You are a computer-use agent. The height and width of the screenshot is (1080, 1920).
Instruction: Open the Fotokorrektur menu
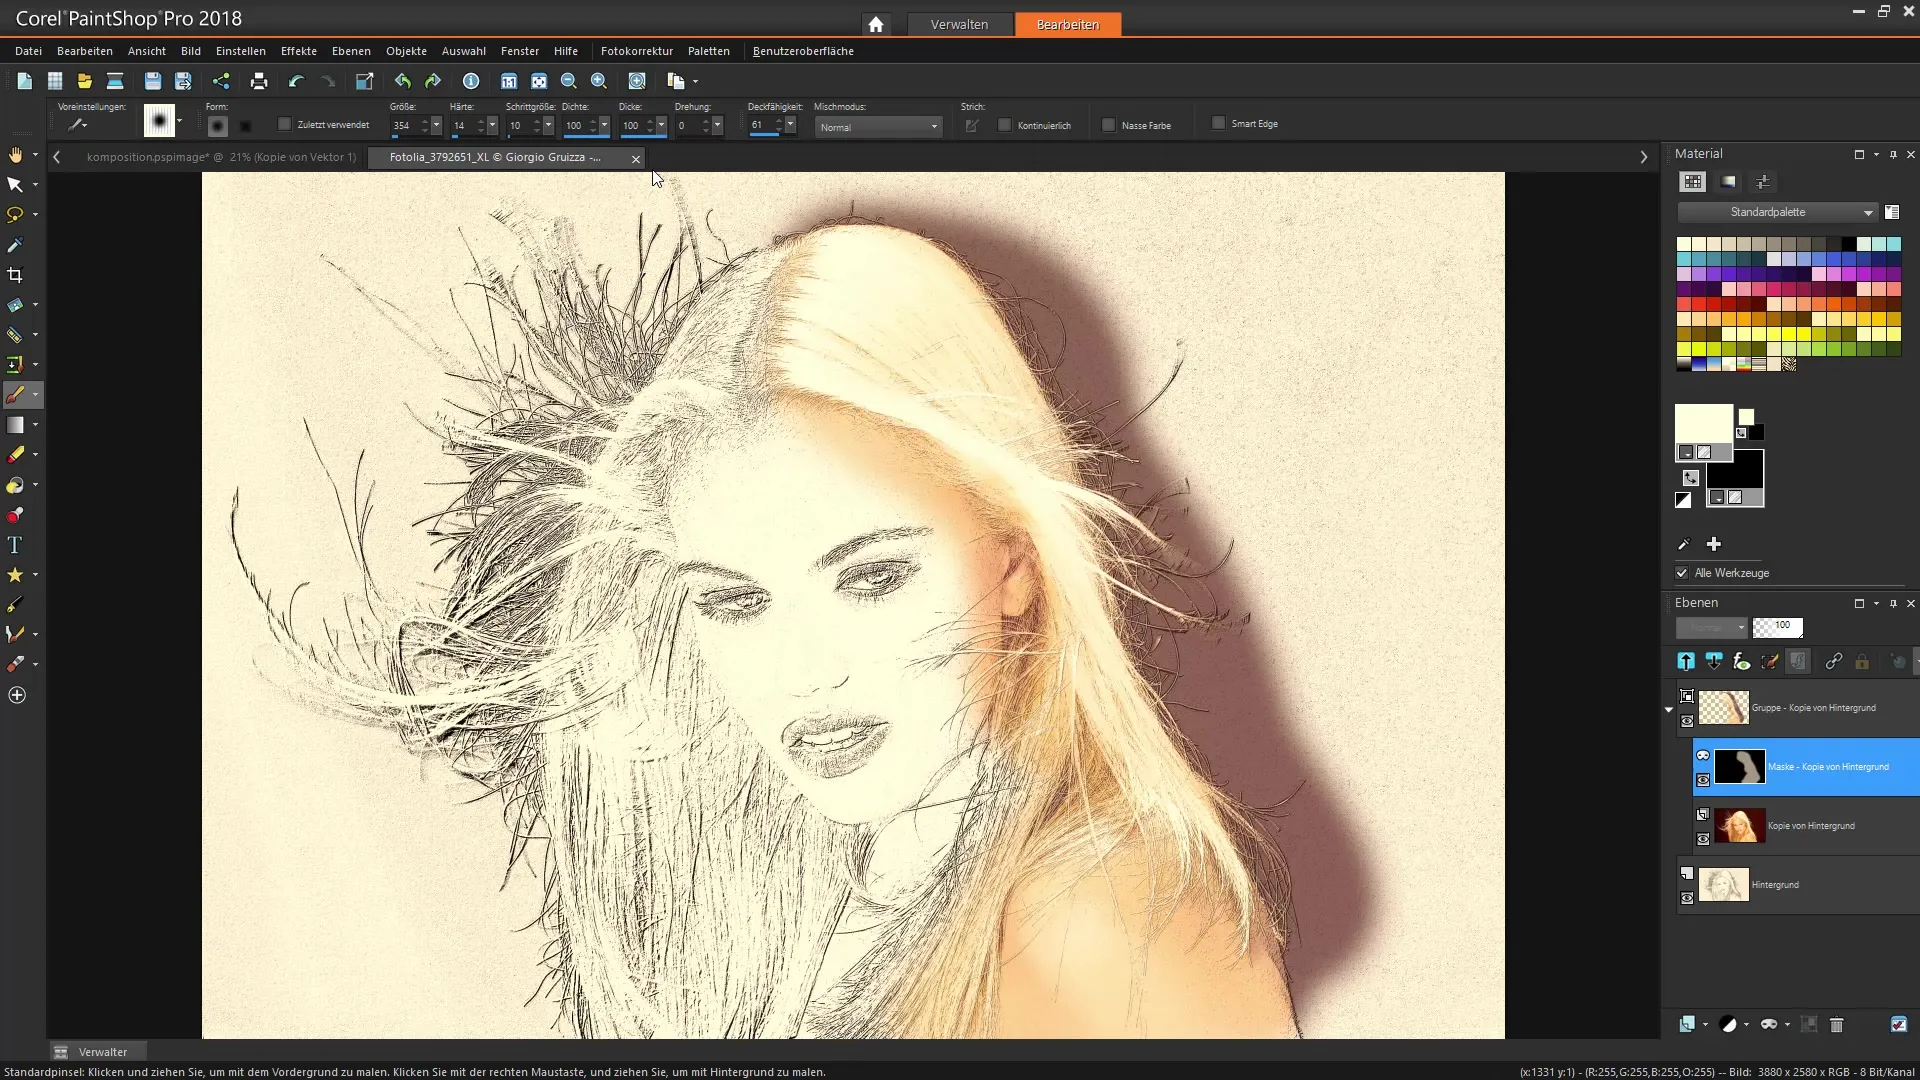point(636,51)
